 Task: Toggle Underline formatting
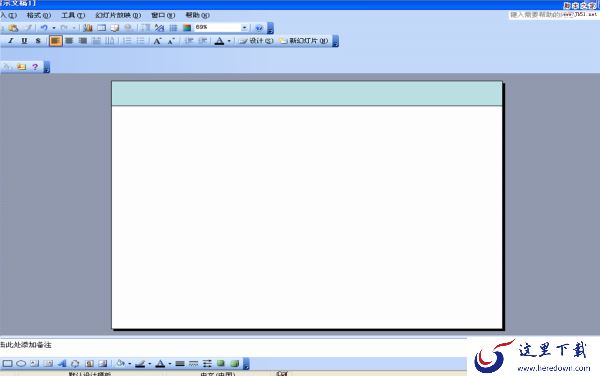[24, 41]
